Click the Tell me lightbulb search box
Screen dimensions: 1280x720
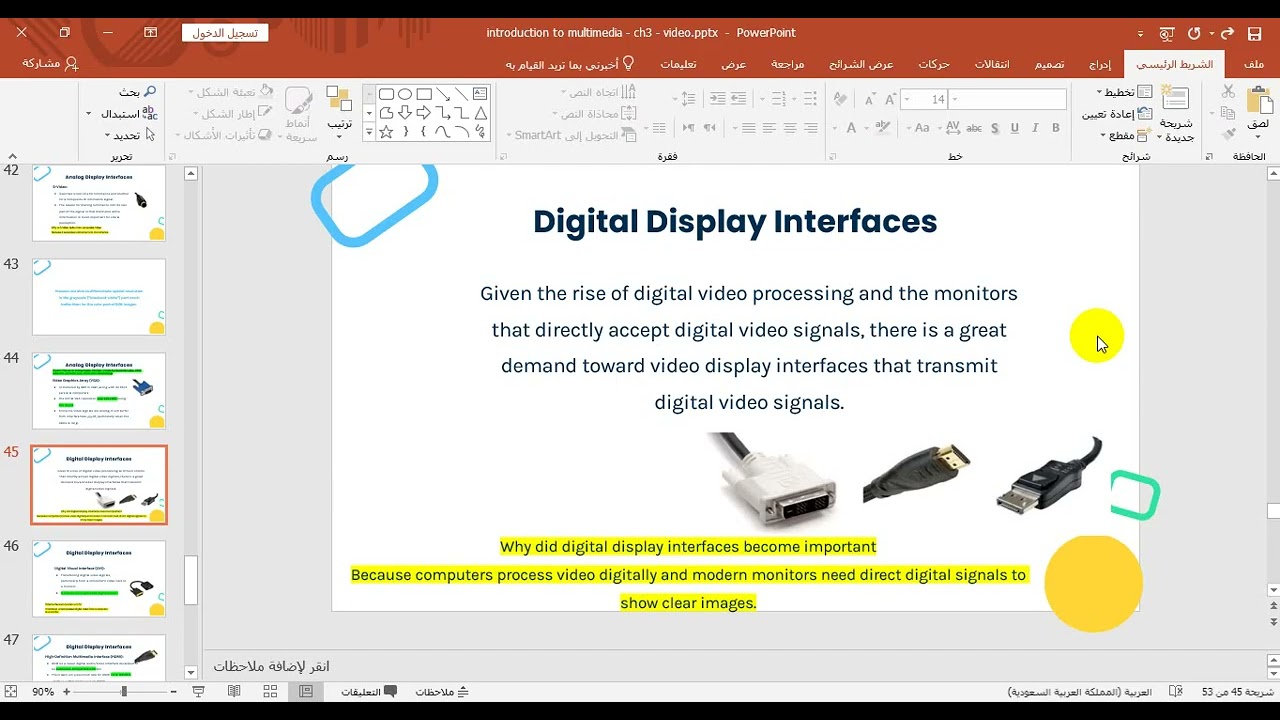click(x=570, y=63)
